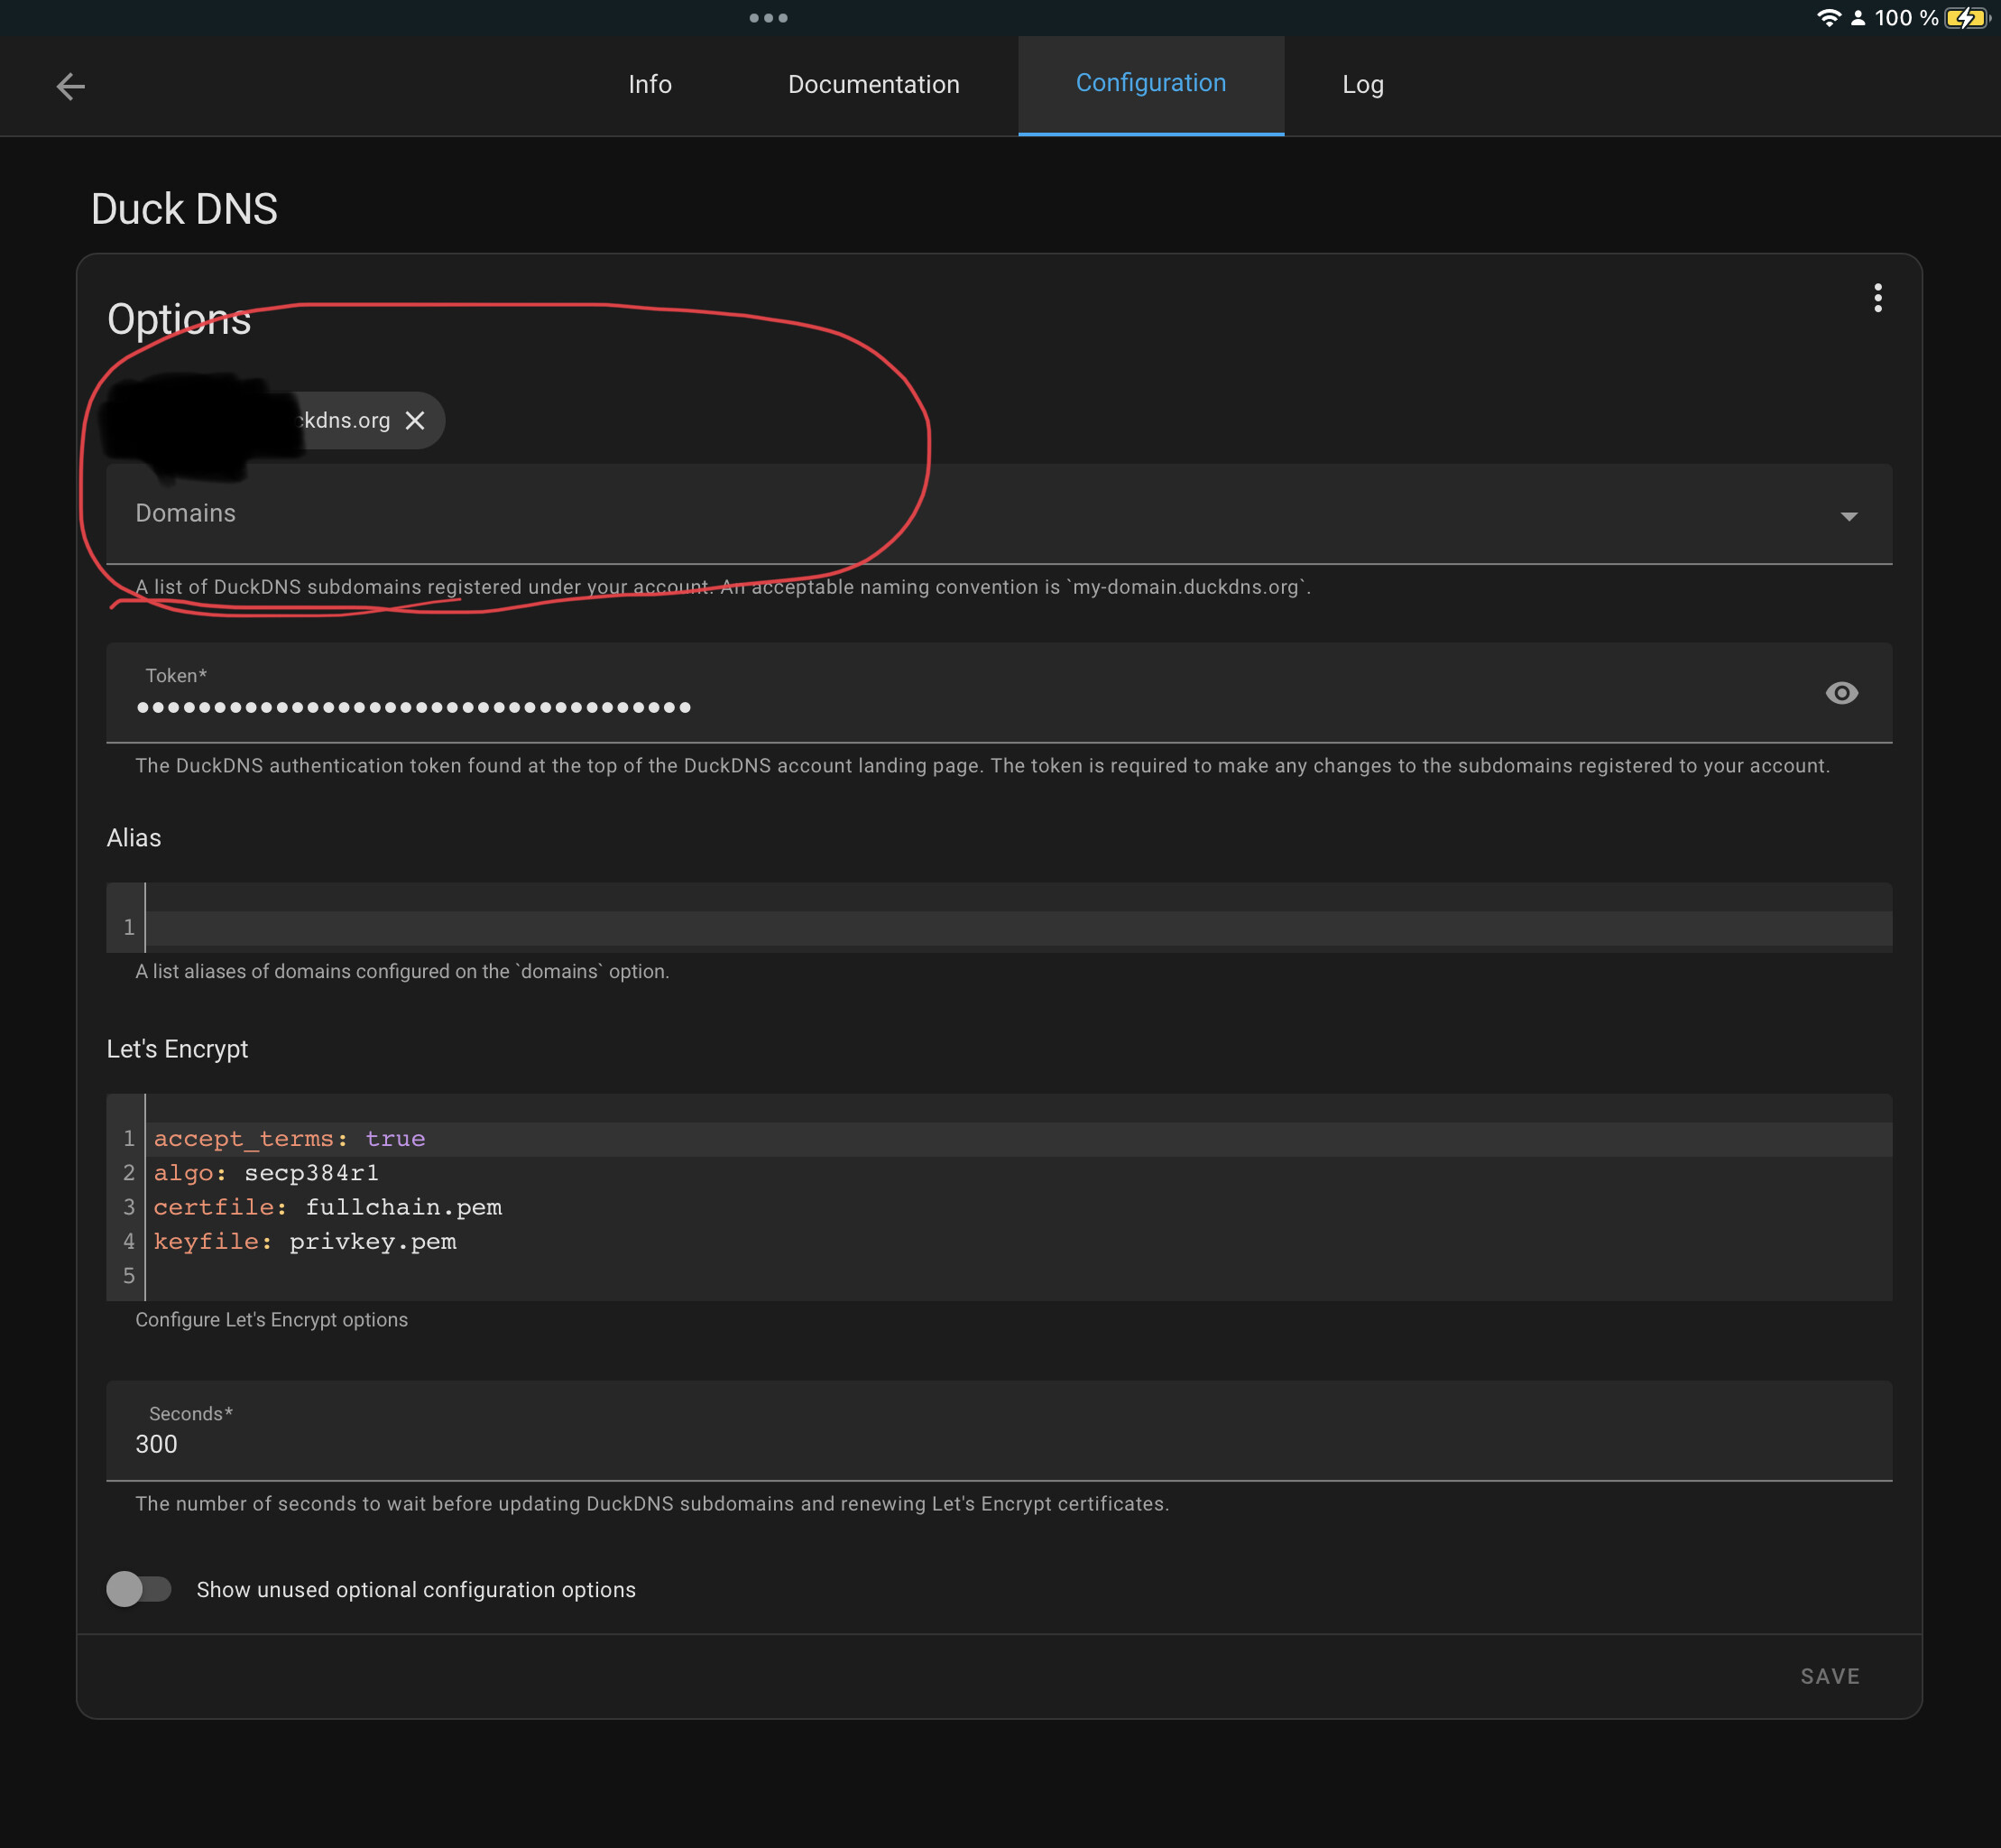
Task: Switch to the Info tab
Action: click(x=649, y=85)
